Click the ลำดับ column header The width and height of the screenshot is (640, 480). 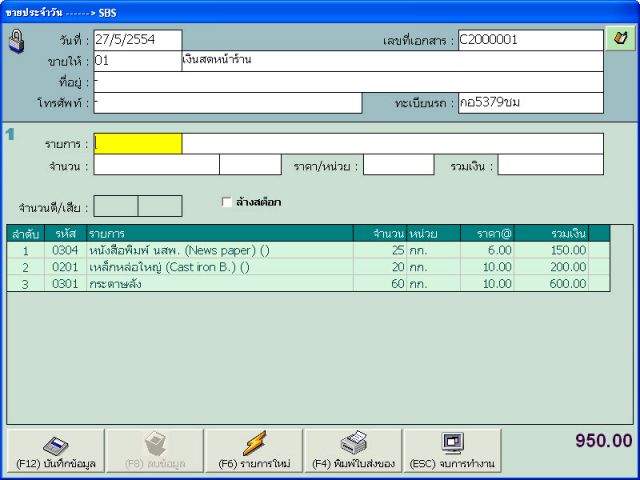tap(25, 234)
